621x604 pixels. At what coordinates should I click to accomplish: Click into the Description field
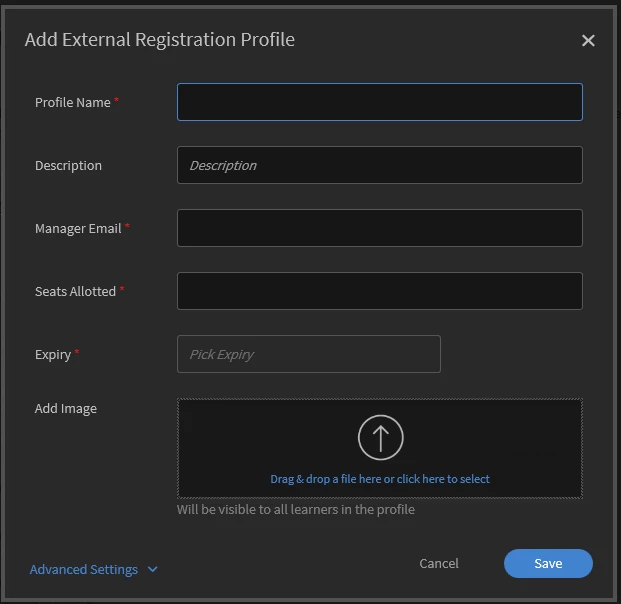point(380,165)
